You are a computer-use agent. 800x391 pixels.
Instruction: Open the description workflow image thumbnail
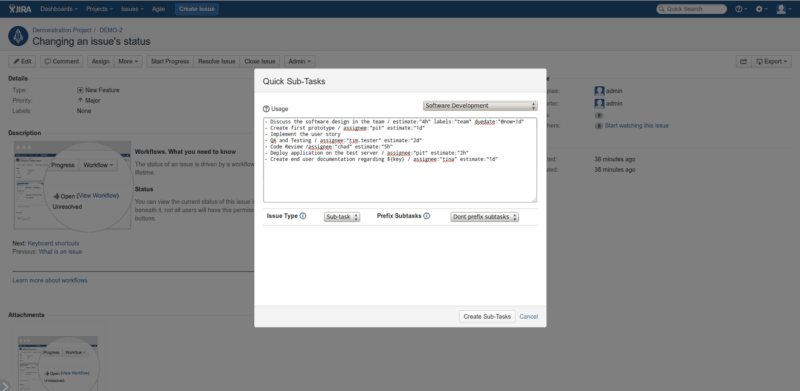click(72, 185)
